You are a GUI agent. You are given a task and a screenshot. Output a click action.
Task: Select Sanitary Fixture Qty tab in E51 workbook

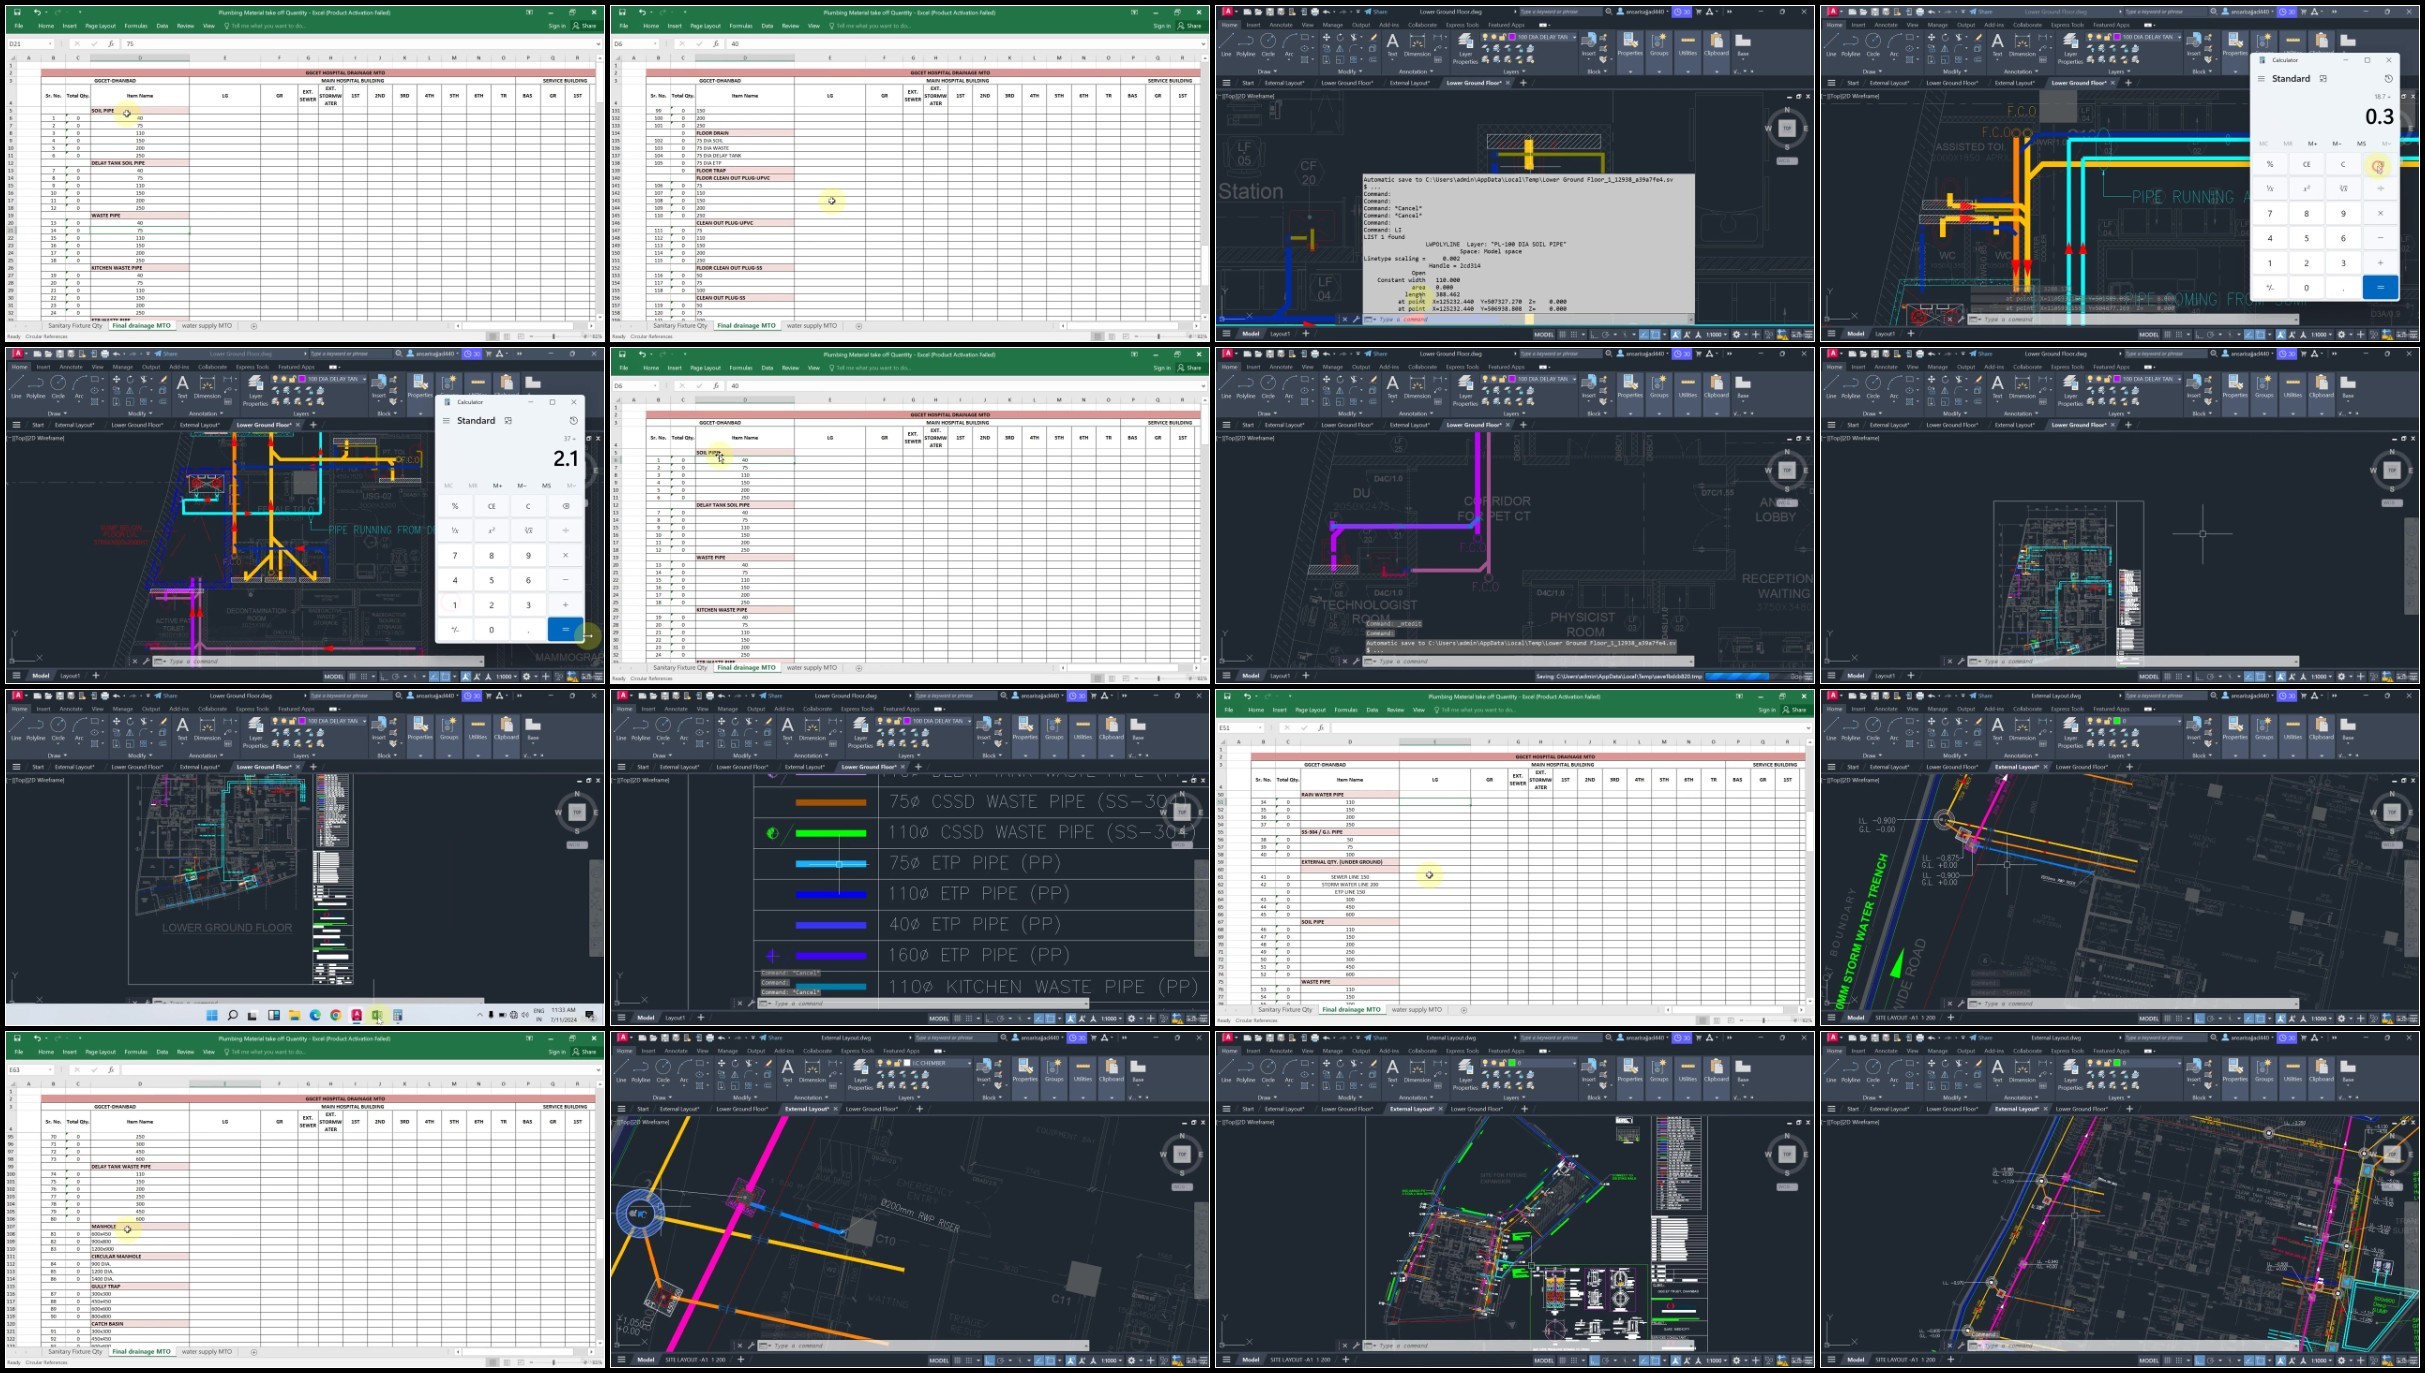[x=1284, y=1009]
